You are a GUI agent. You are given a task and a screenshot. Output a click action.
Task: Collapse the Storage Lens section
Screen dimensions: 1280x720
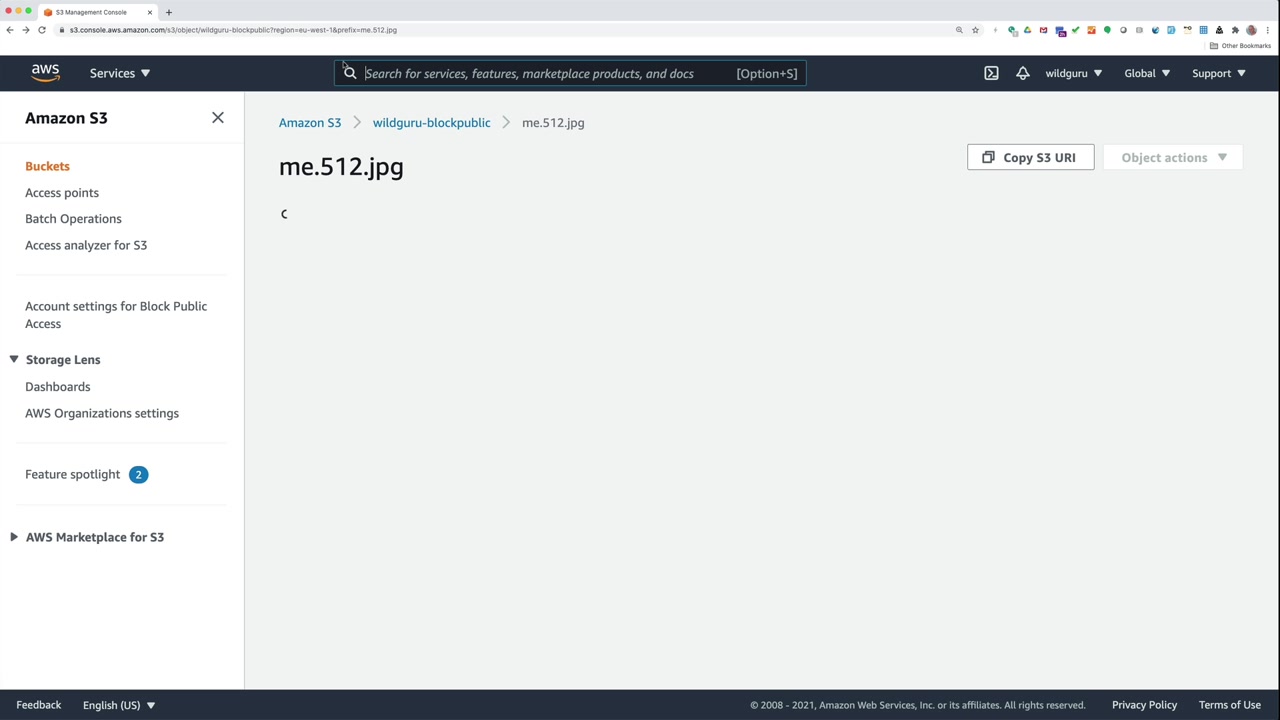click(x=14, y=359)
